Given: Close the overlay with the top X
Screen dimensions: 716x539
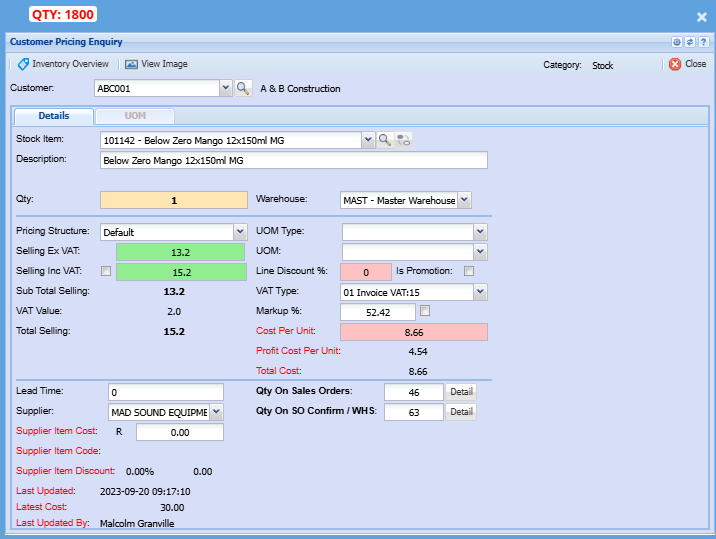Looking at the screenshot, I should tap(701, 17).
